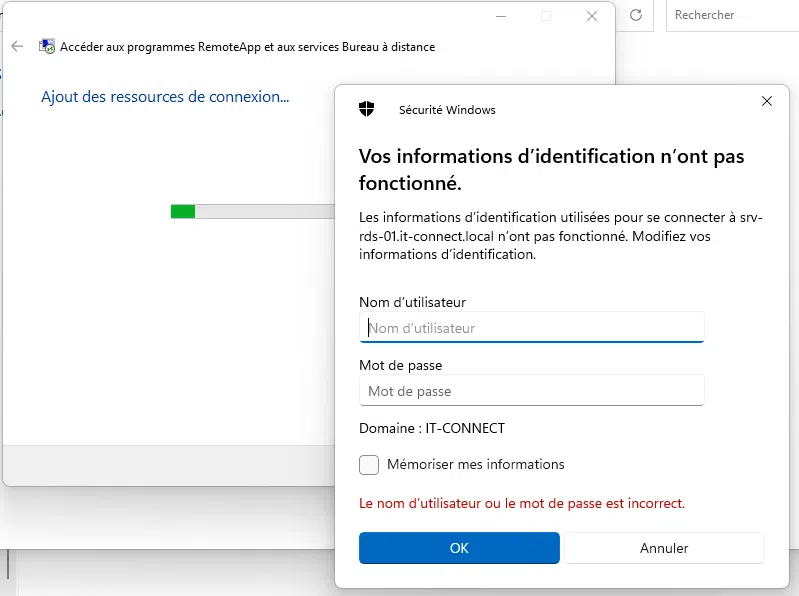Click the Domaine : IT-CONNECT text
The image size is (799, 596).
coord(432,429)
